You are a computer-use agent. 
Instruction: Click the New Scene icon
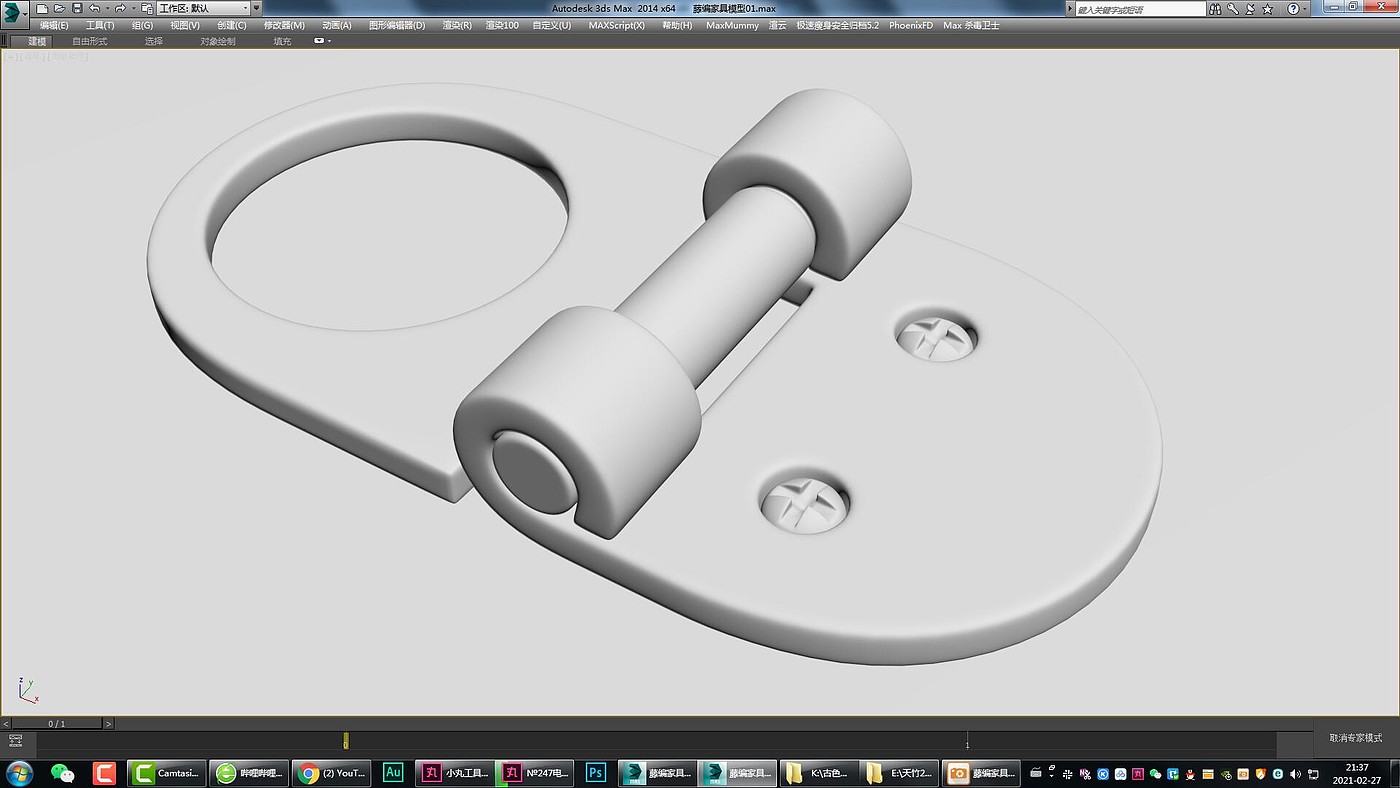[42, 8]
